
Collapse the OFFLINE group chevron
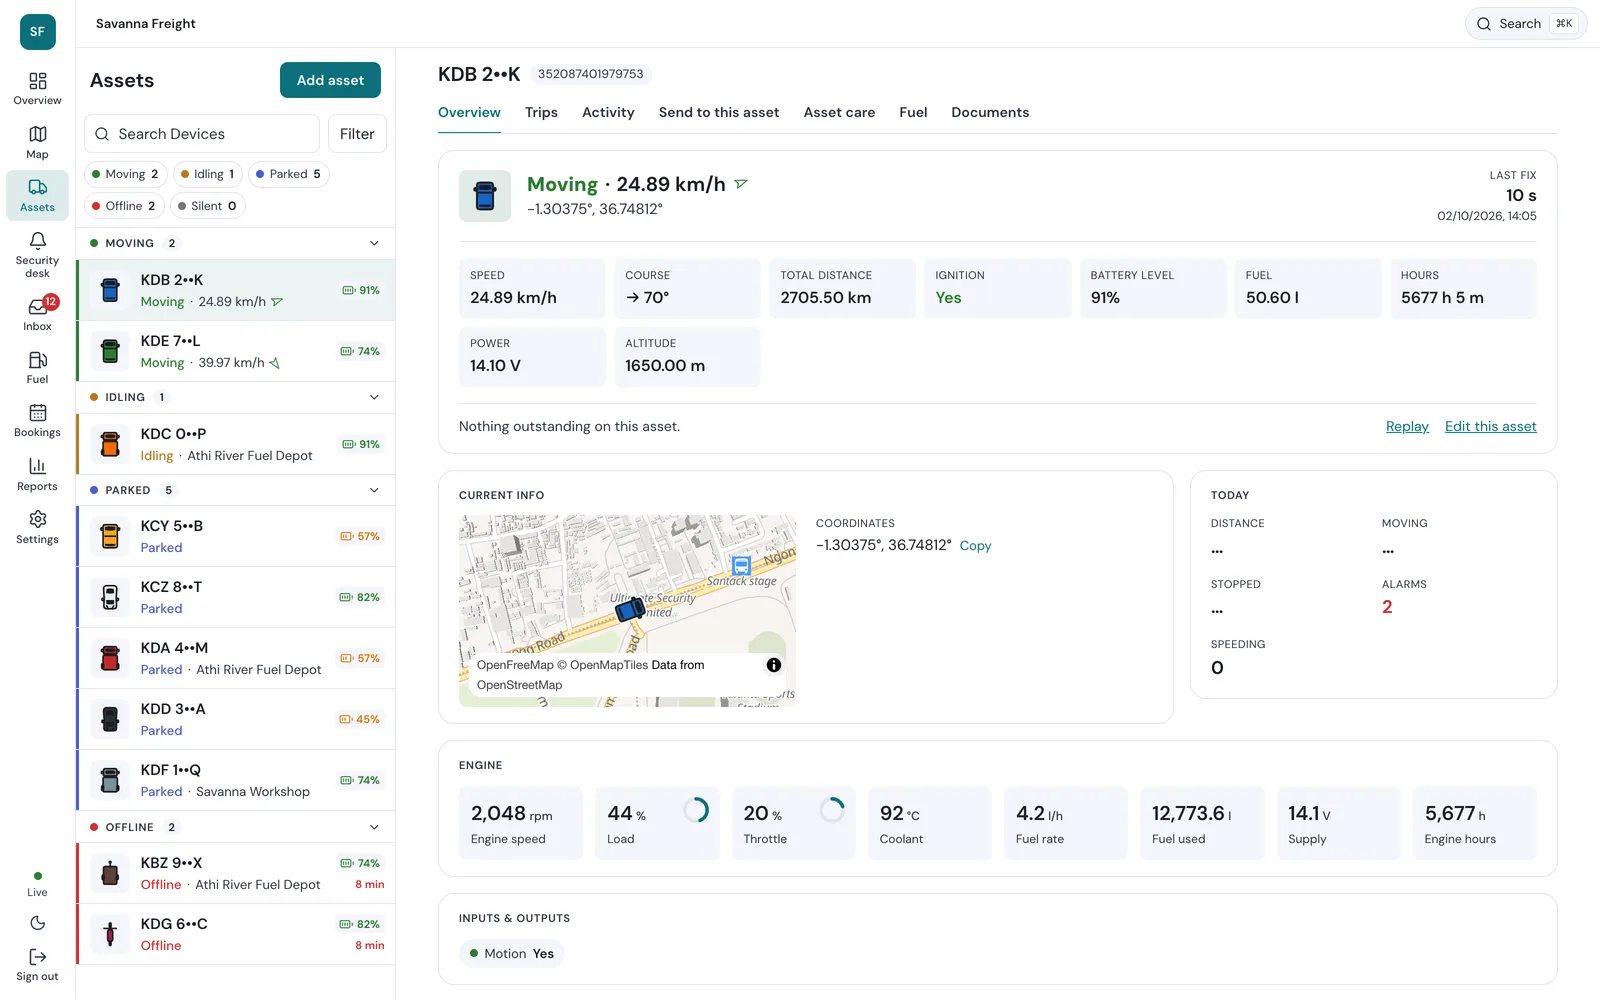coord(374,827)
